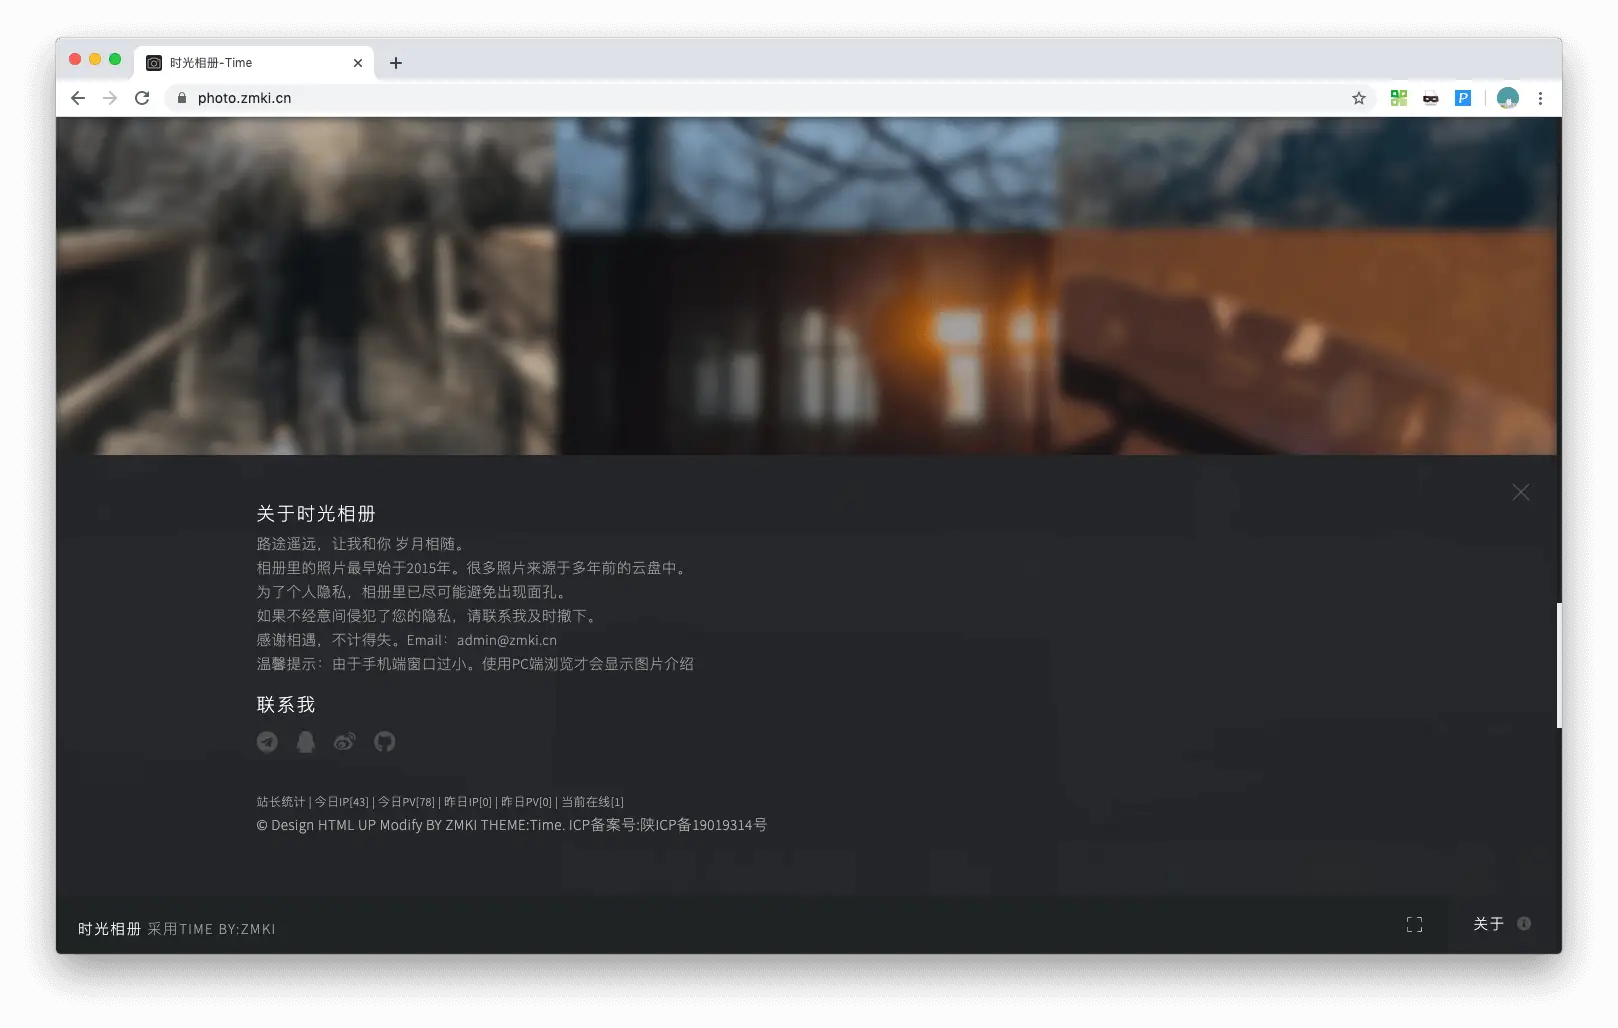Open a new browser tab
Image resolution: width=1618 pixels, height=1028 pixels.
tap(396, 63)
